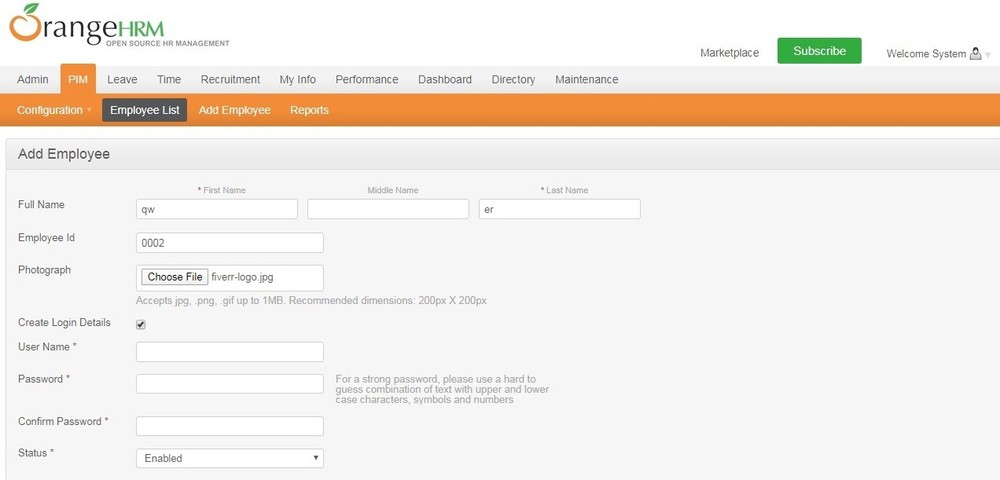Select the PIM tab

tap(78, 79)
